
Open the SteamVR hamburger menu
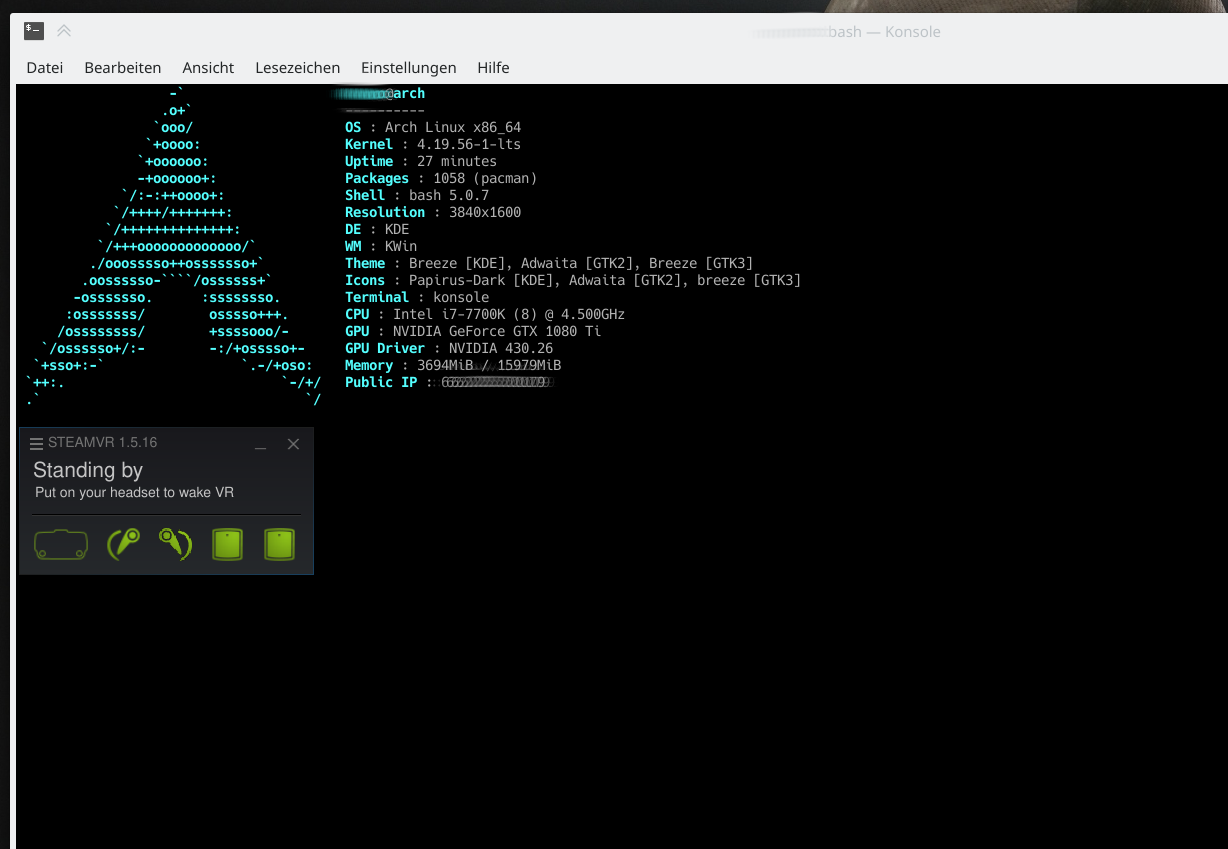[x=37, y=444]
